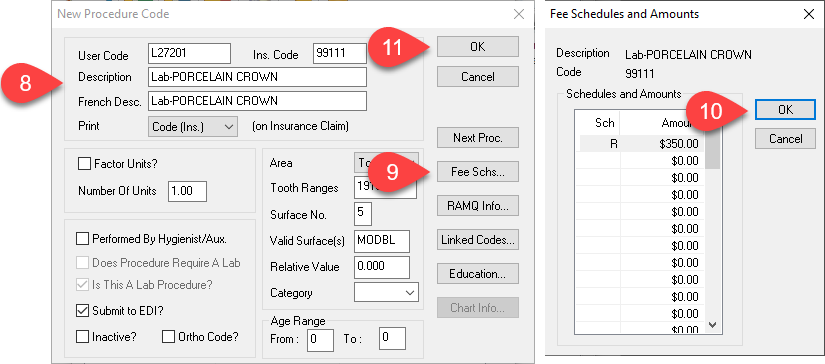The image size is (825, 364).
Task: Click Cancel in Fee Schedules and Amounts
Action: [785, 139]
